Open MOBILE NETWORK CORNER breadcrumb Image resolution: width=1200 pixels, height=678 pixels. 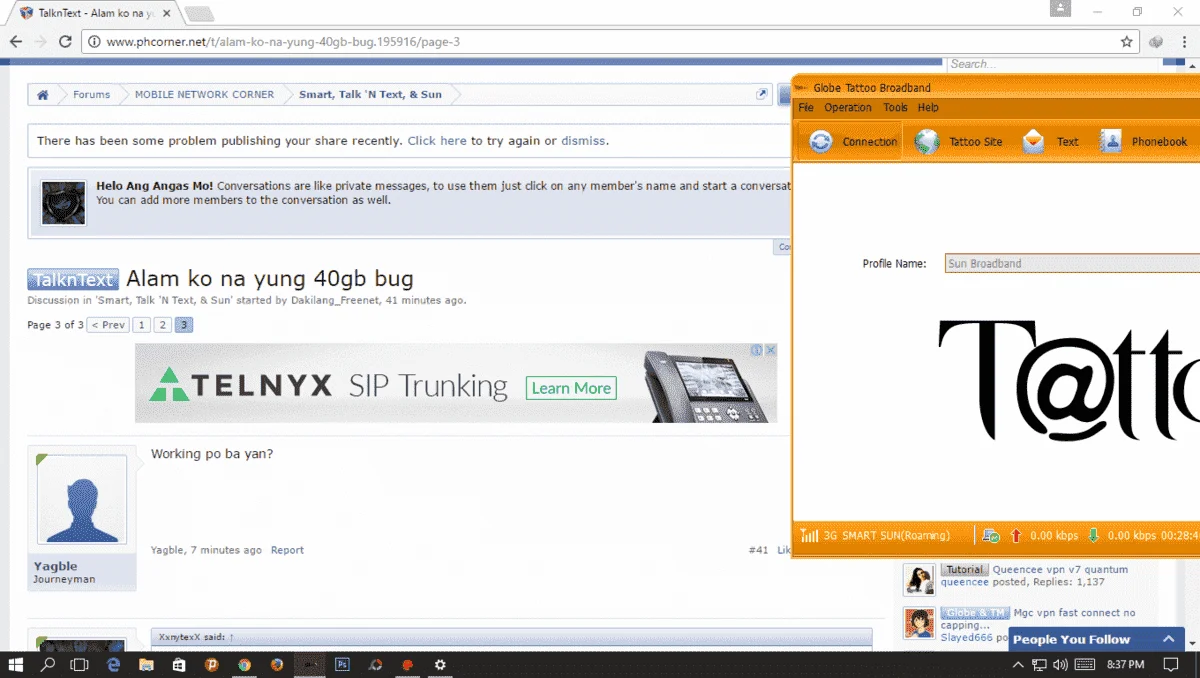coord(204,95)
